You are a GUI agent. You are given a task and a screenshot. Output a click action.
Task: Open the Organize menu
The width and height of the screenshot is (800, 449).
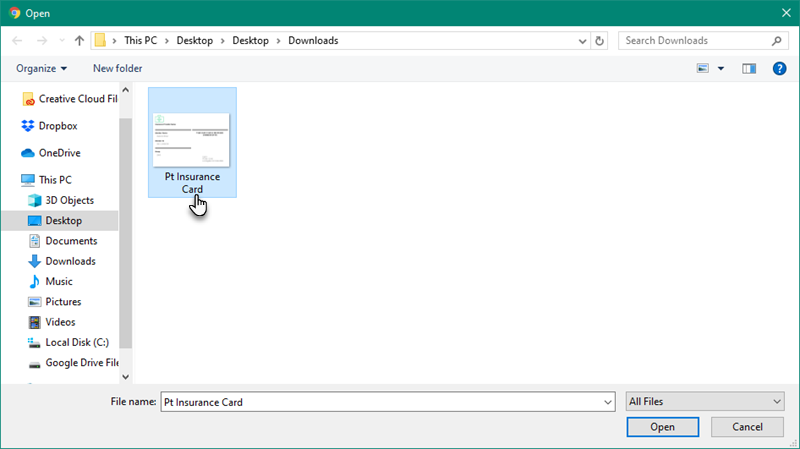(x=41, y=68)
